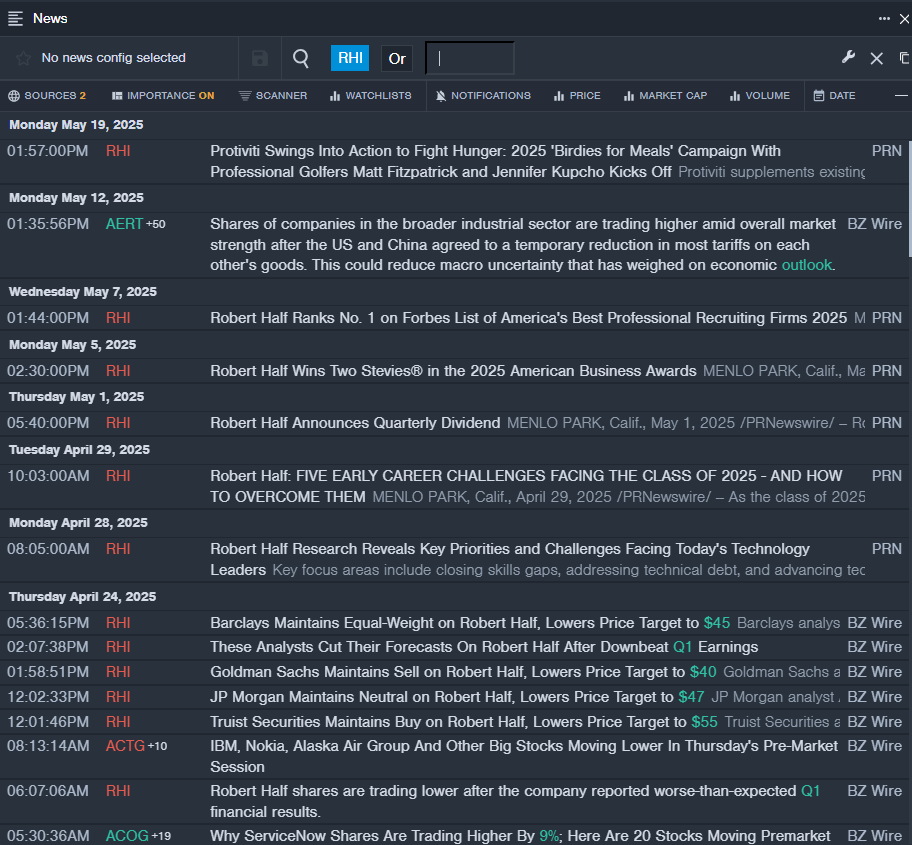Open the Sources filter
Viewport: 912px width, 845px height.
[47, 95]
